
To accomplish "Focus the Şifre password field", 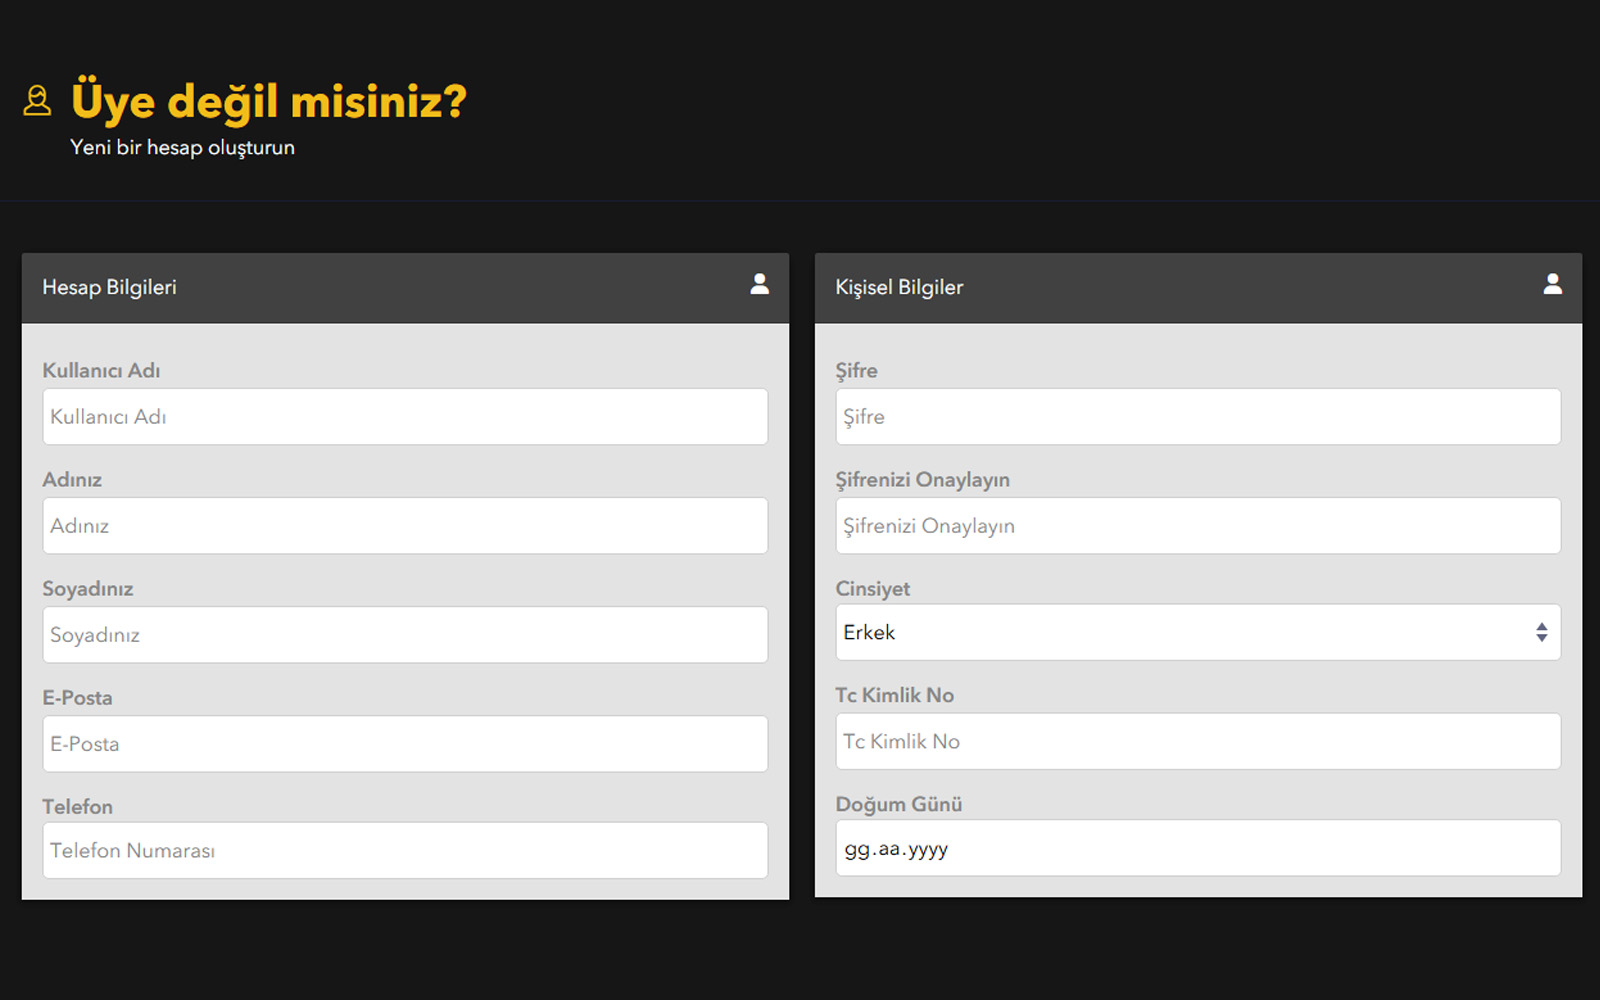I will coord(1197,417).
